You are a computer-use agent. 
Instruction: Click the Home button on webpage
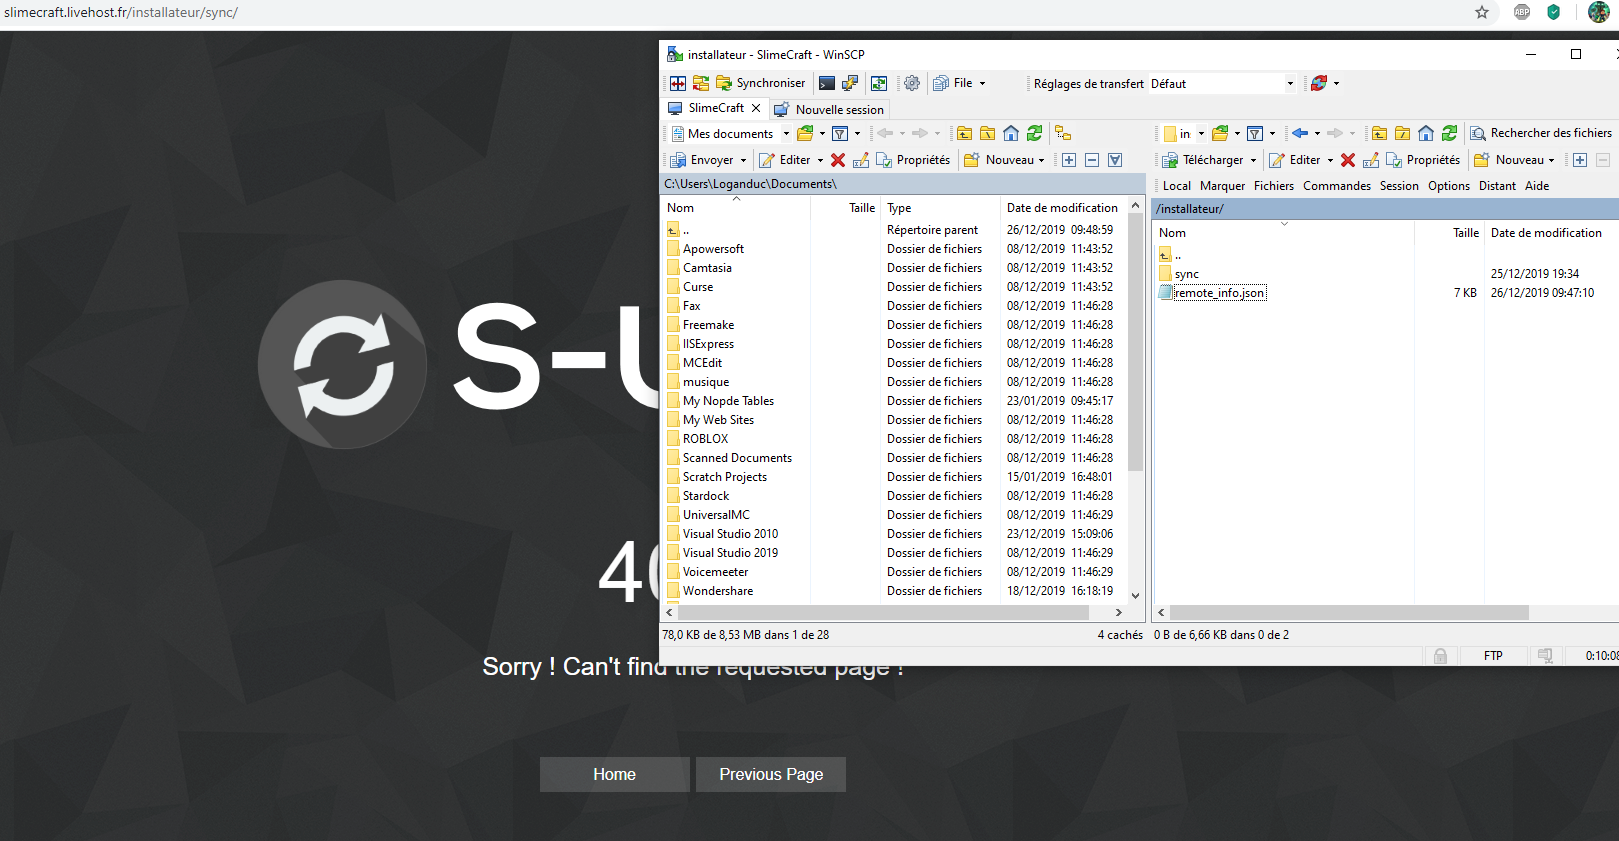click(614, 775)
